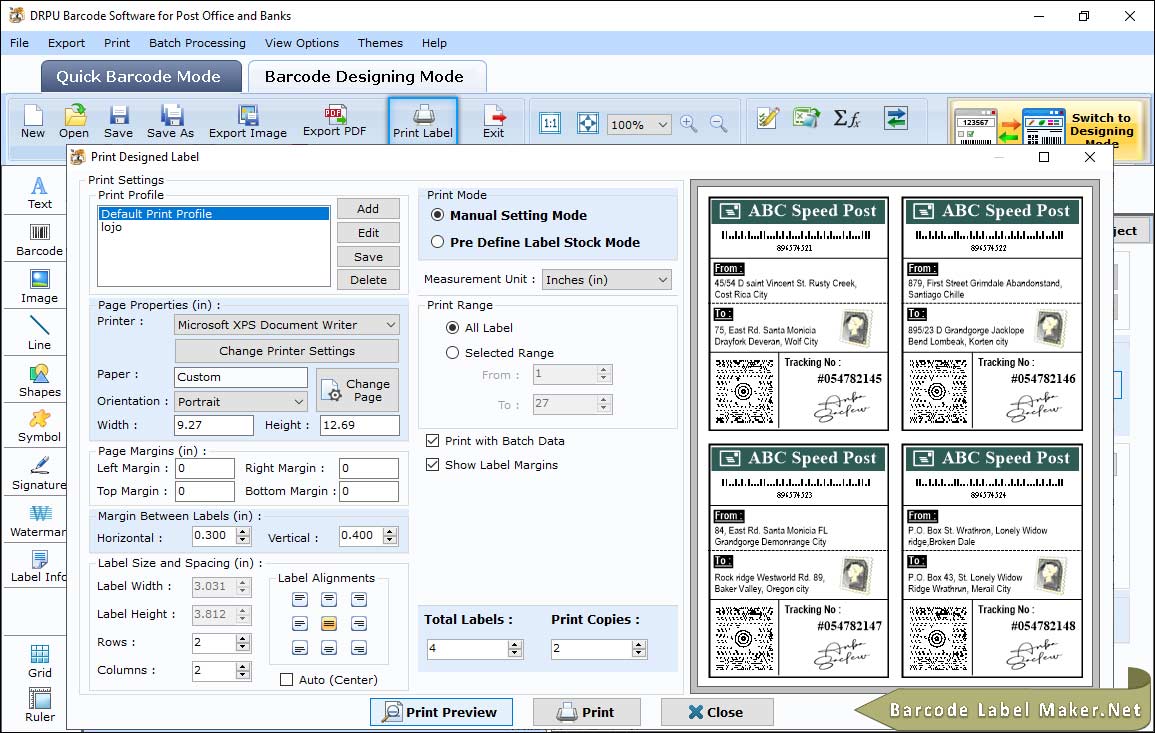Select the Line tool in sidebar

(x=40, y=334)
